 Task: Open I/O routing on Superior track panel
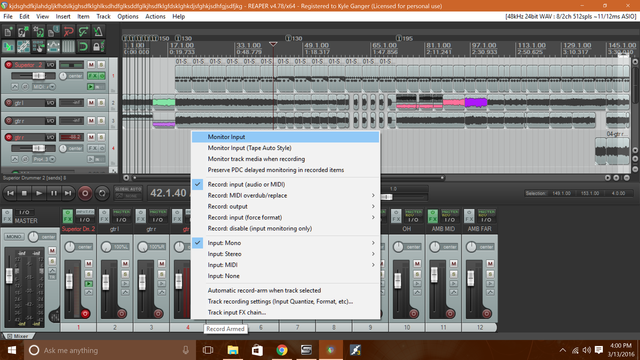(x=50, y=64)
